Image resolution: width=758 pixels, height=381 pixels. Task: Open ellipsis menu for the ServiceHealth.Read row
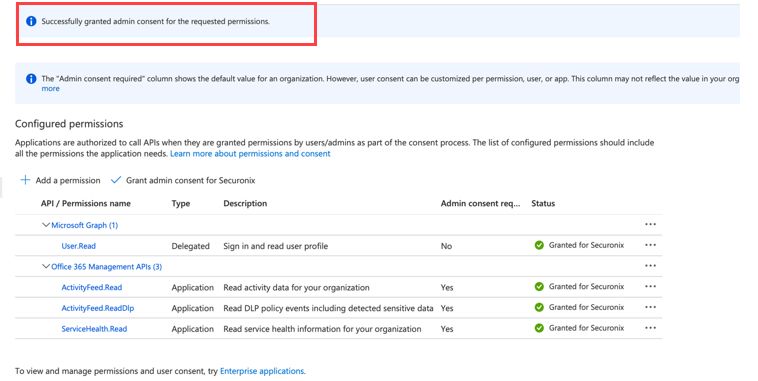click(650, 328)
